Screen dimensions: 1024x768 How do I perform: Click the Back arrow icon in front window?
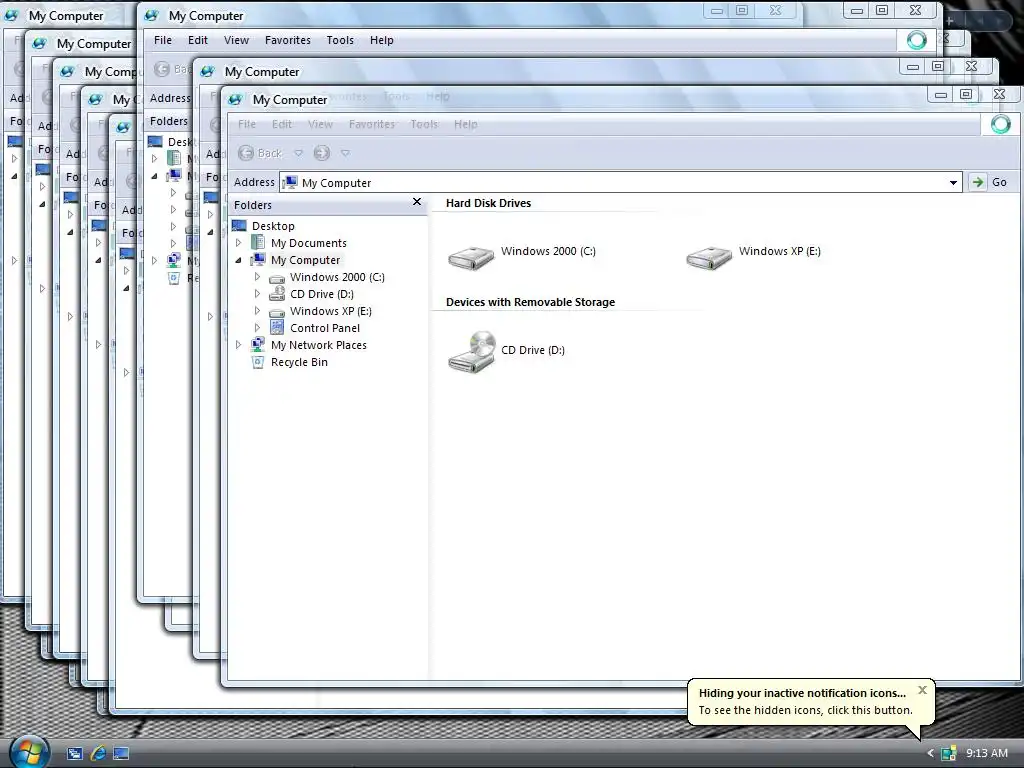[246, 153]
